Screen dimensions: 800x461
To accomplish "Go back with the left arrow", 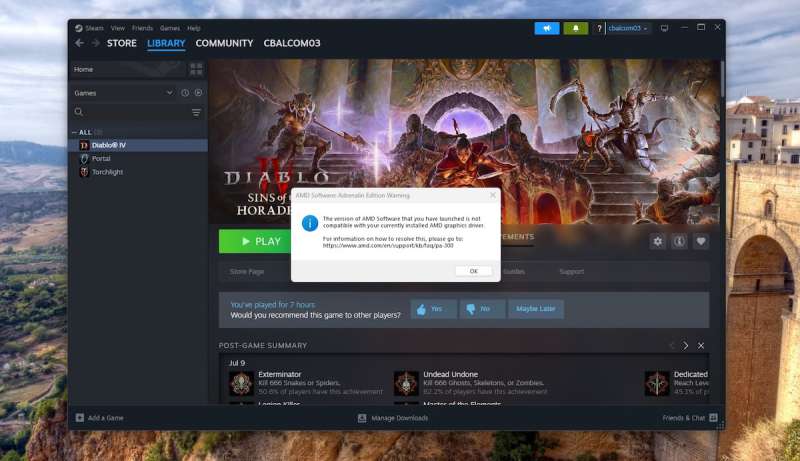I will point(80,43).
